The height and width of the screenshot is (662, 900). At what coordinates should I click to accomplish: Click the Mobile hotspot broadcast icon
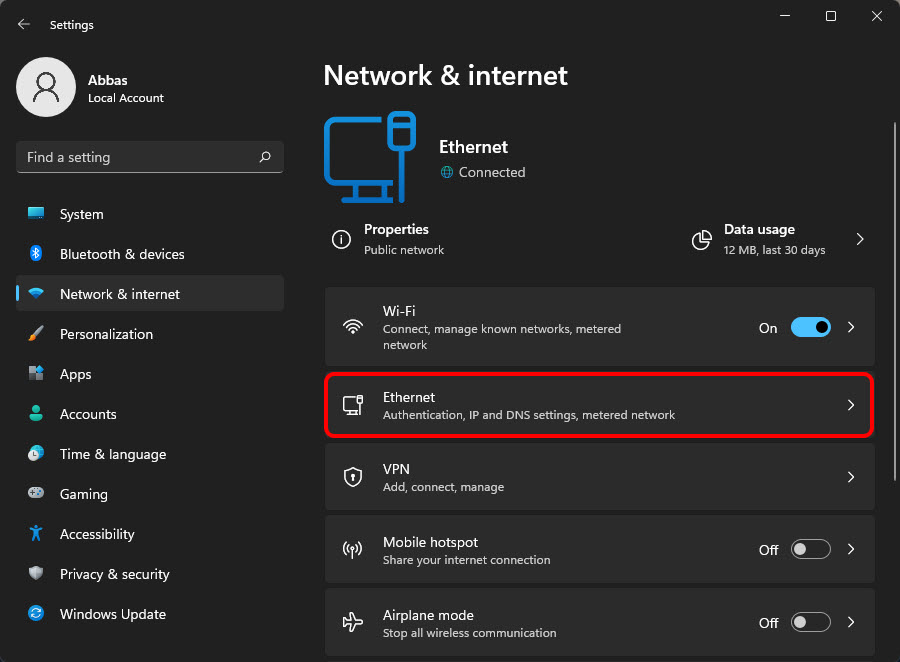(352, 549)
